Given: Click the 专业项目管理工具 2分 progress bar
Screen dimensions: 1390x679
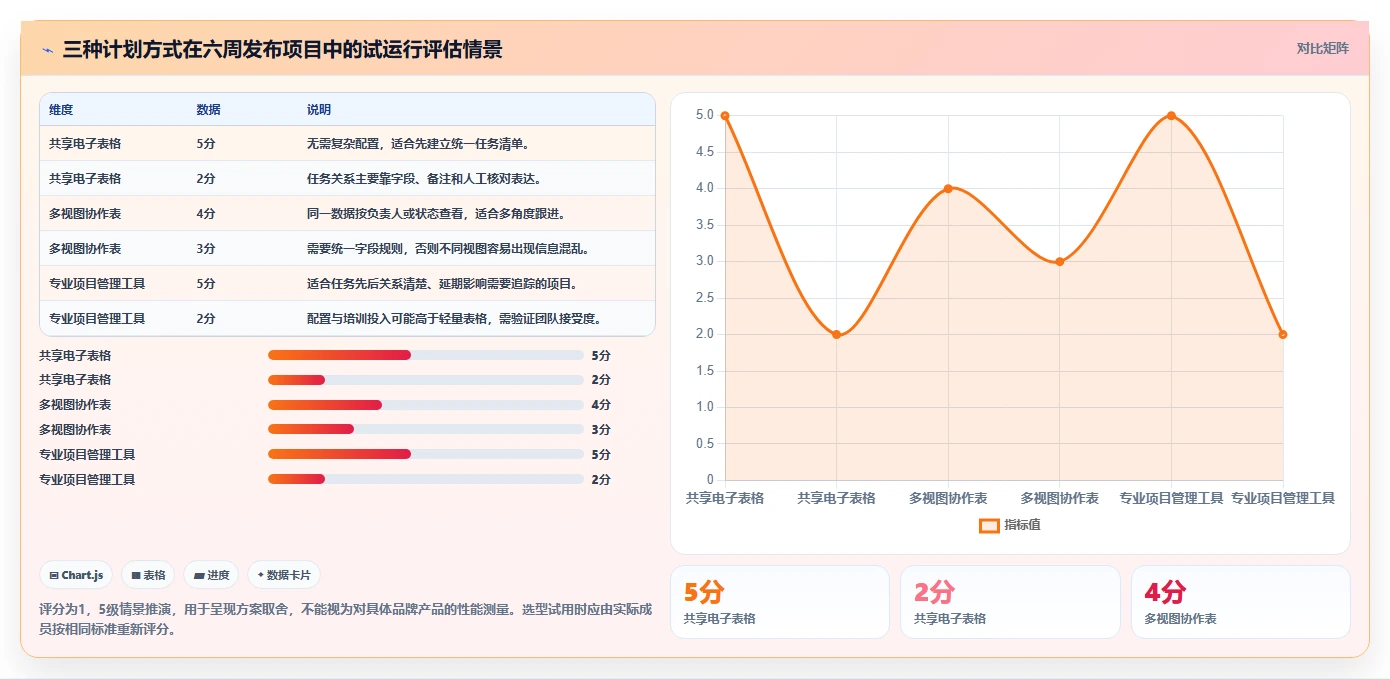Looking at the screenshot, I should click(426, 480).
